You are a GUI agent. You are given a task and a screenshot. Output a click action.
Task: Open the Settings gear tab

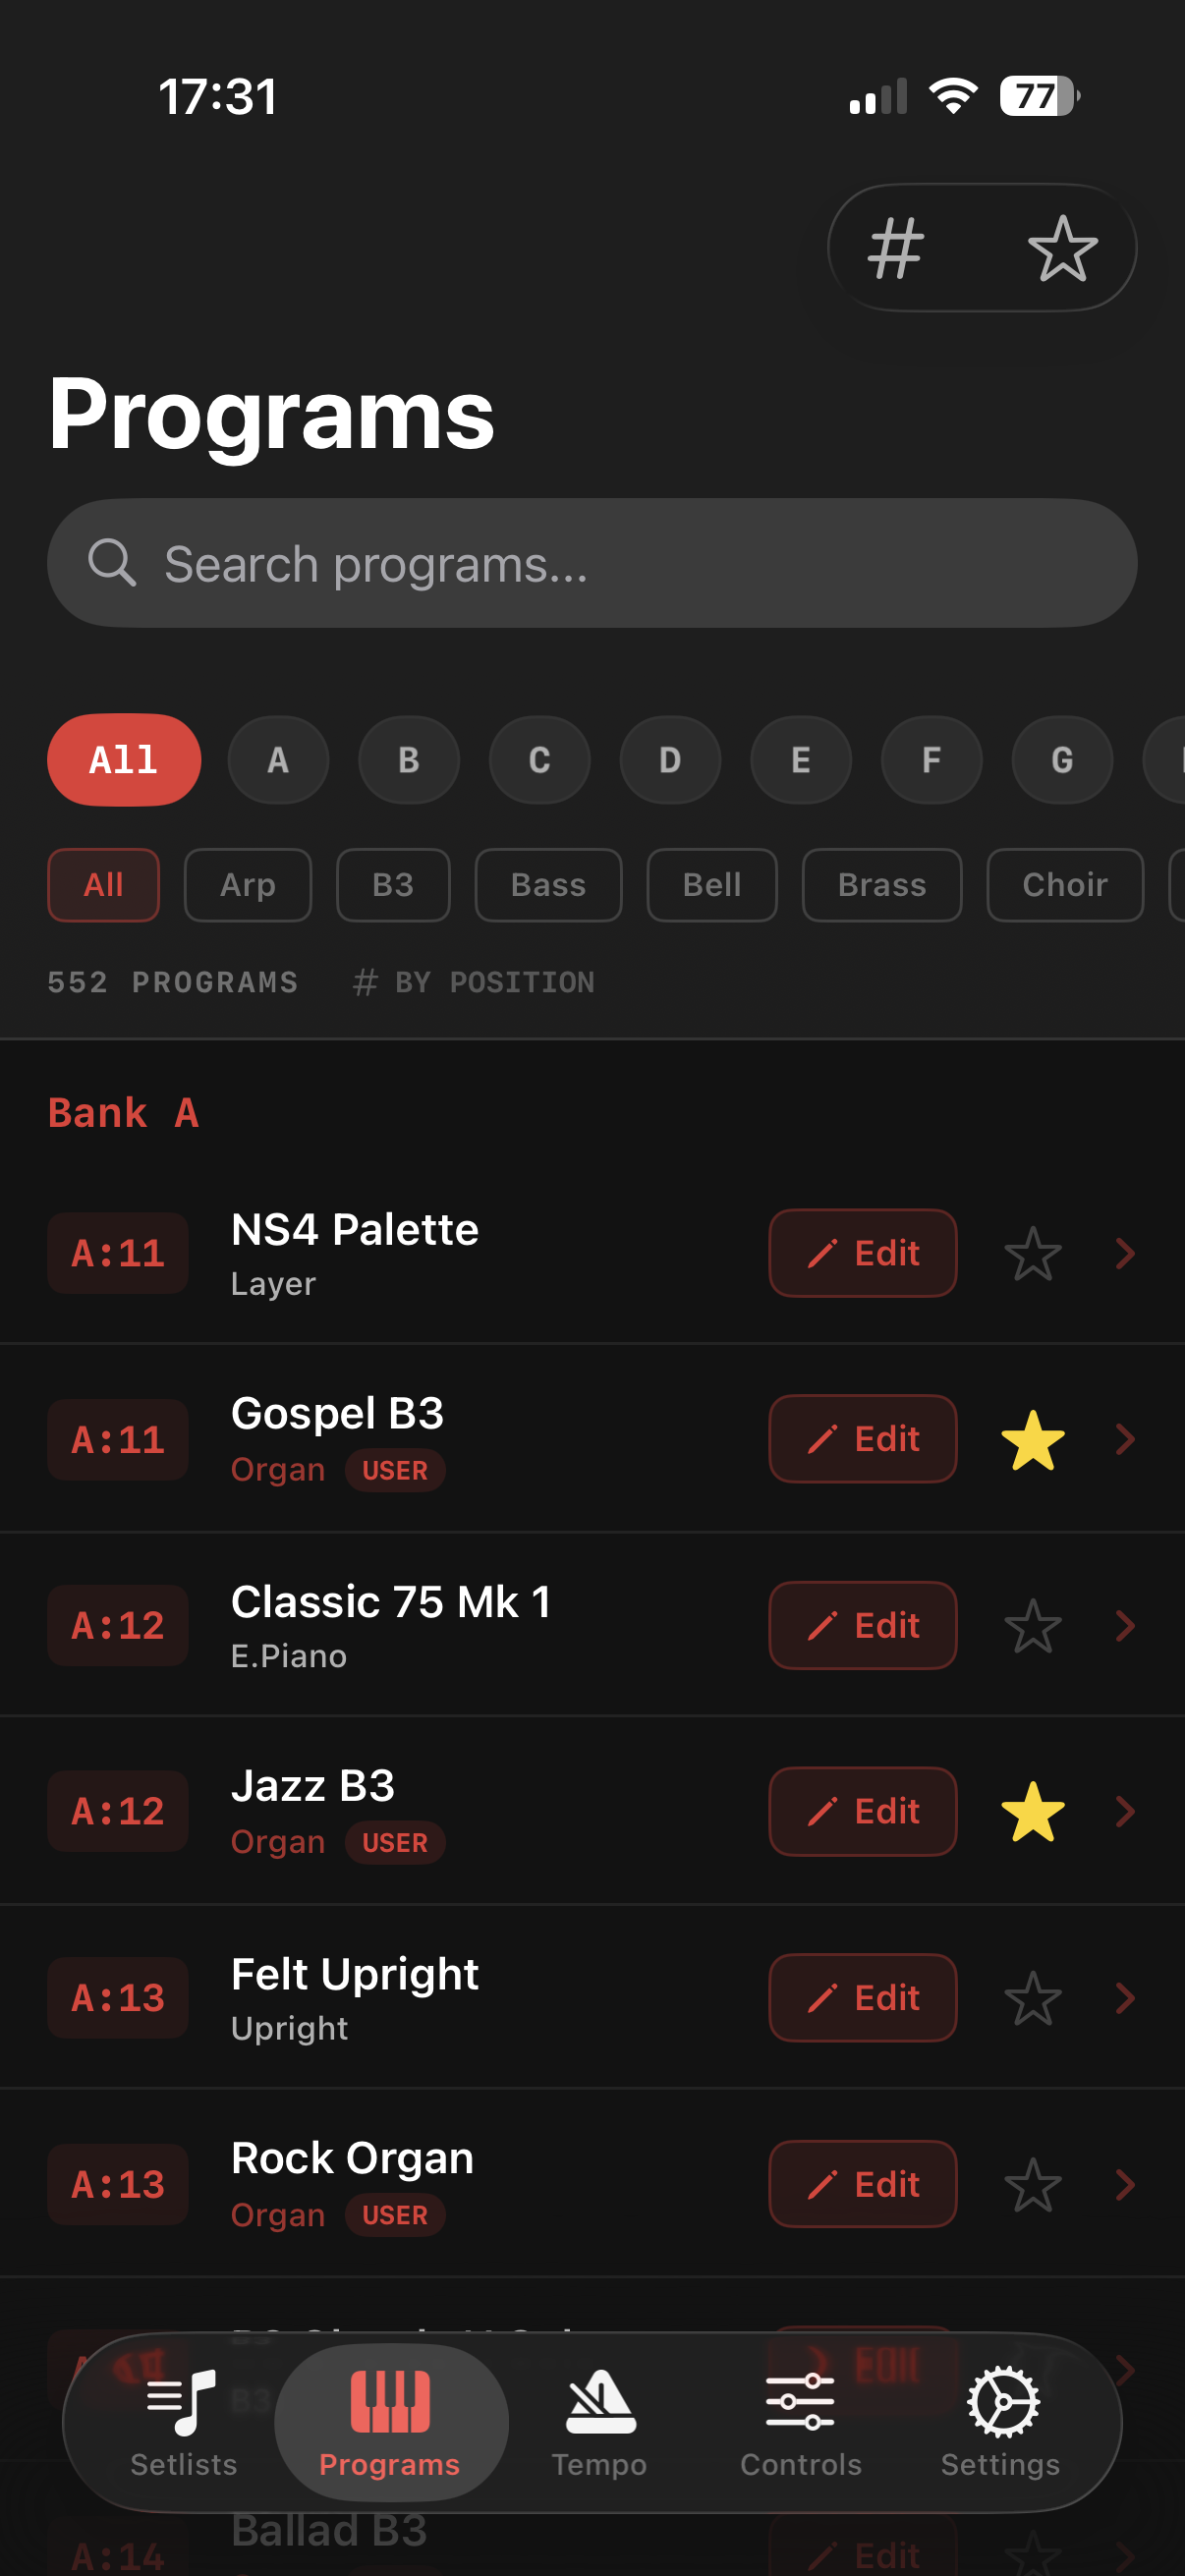click(1001, 2420)
